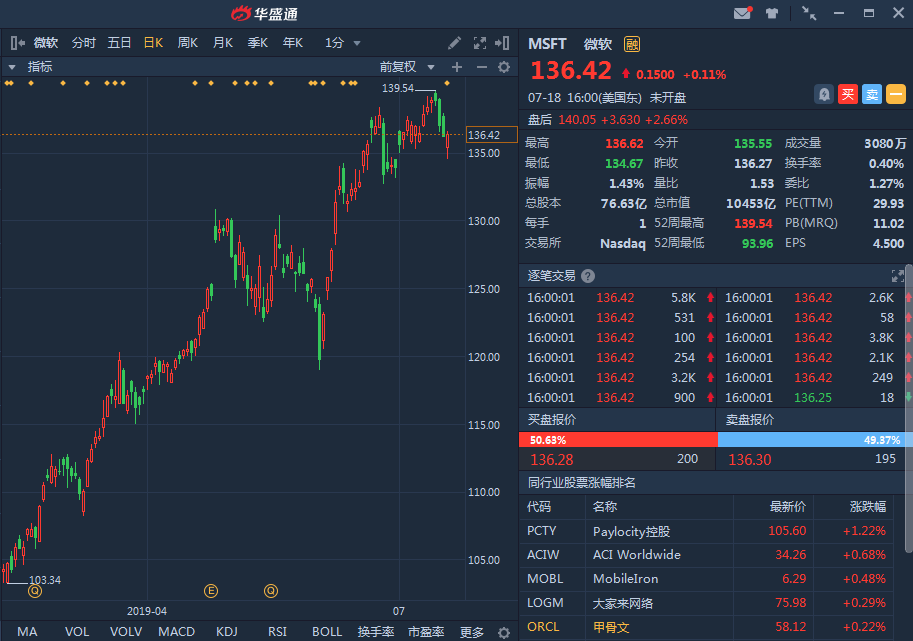Click the 微软 stock name in toolbar

click(x=45, y=43)
